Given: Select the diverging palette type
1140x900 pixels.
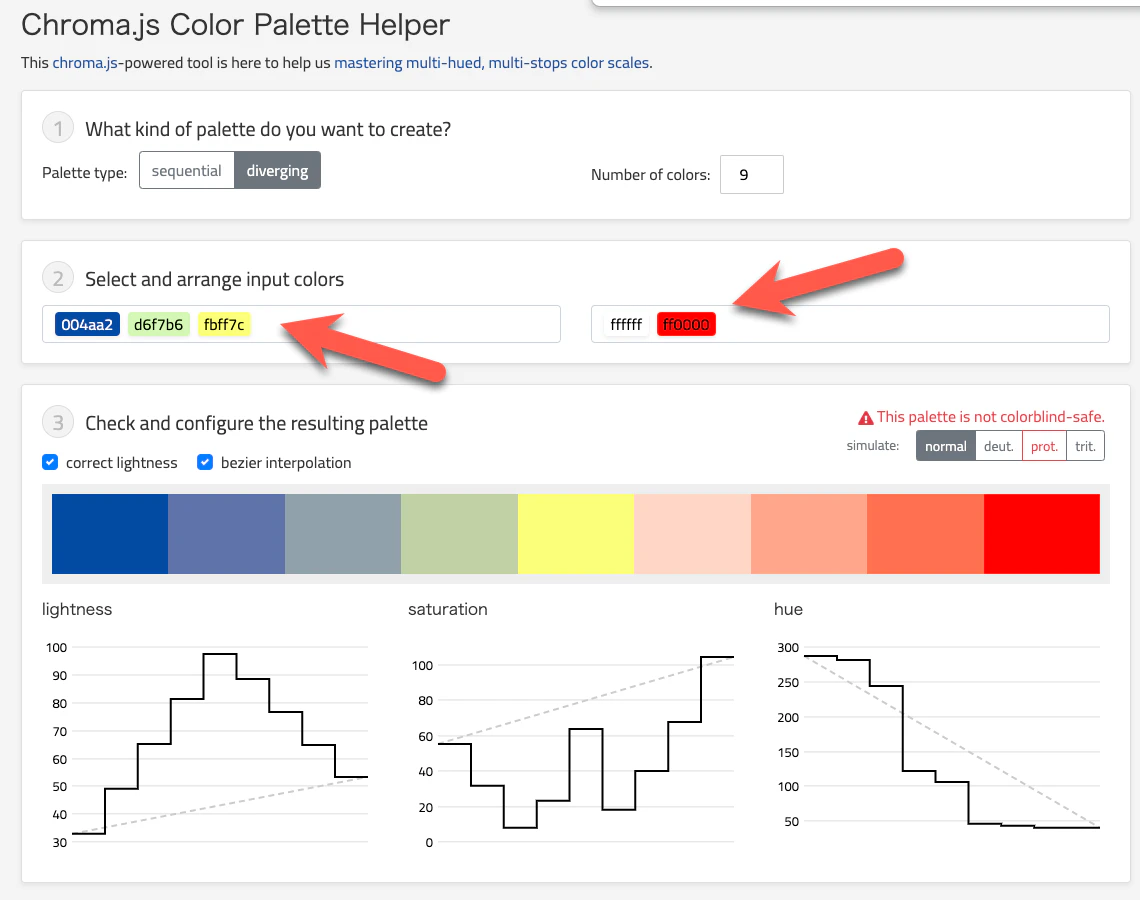Looking at the screenshot, I should (x=277, y=170).
